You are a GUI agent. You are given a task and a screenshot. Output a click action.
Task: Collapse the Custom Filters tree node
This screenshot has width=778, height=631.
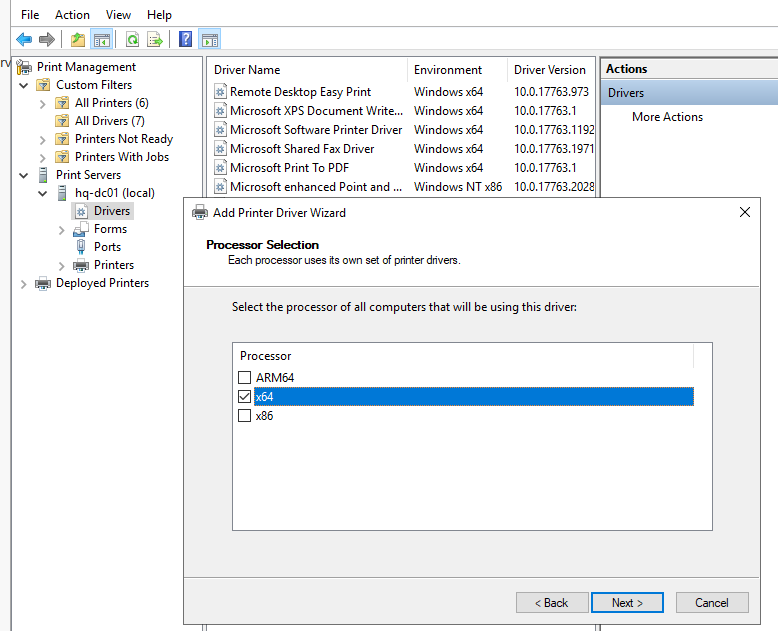click(x=24, y=85)
